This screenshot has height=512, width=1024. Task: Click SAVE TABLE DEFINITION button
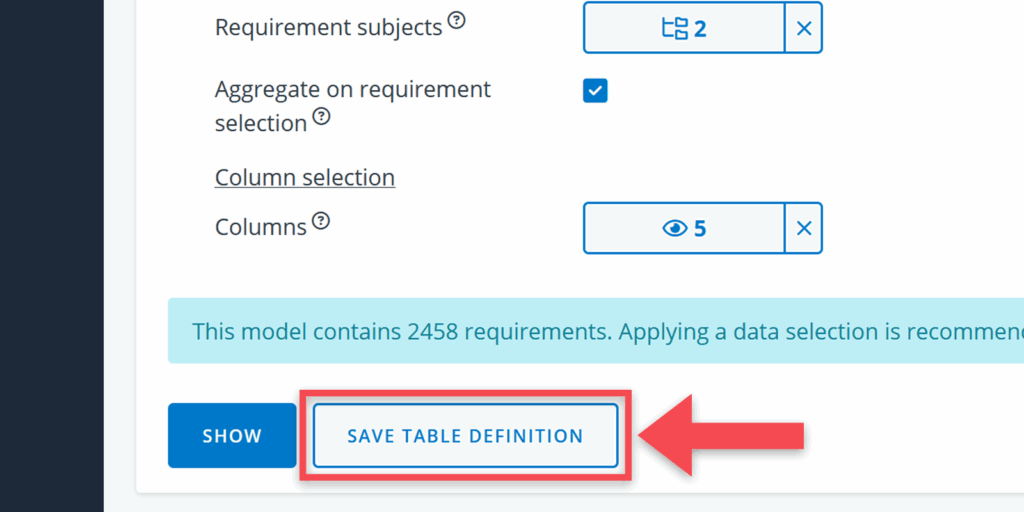click(x=465, y=436)
